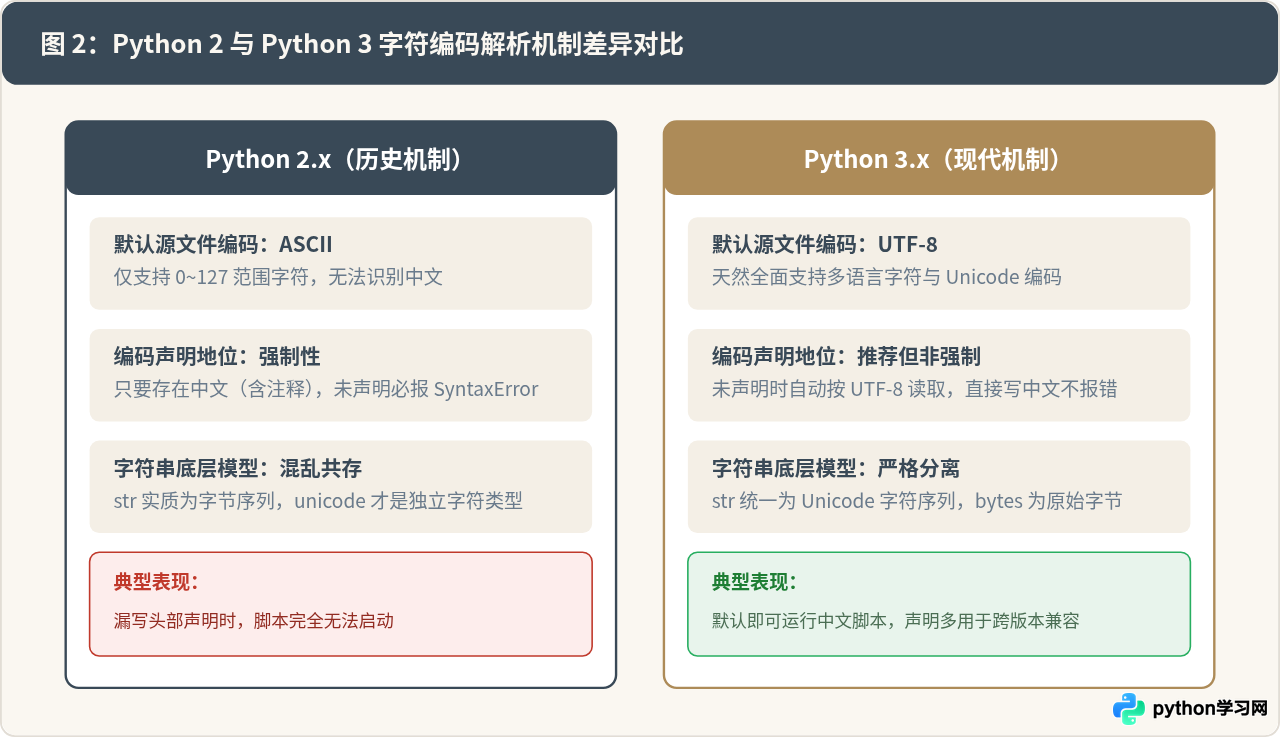Click the text "默认源文件编码：ASCII"
Image resolution: width=1280 pixels, height=738 pixels.
coord(223,244)
